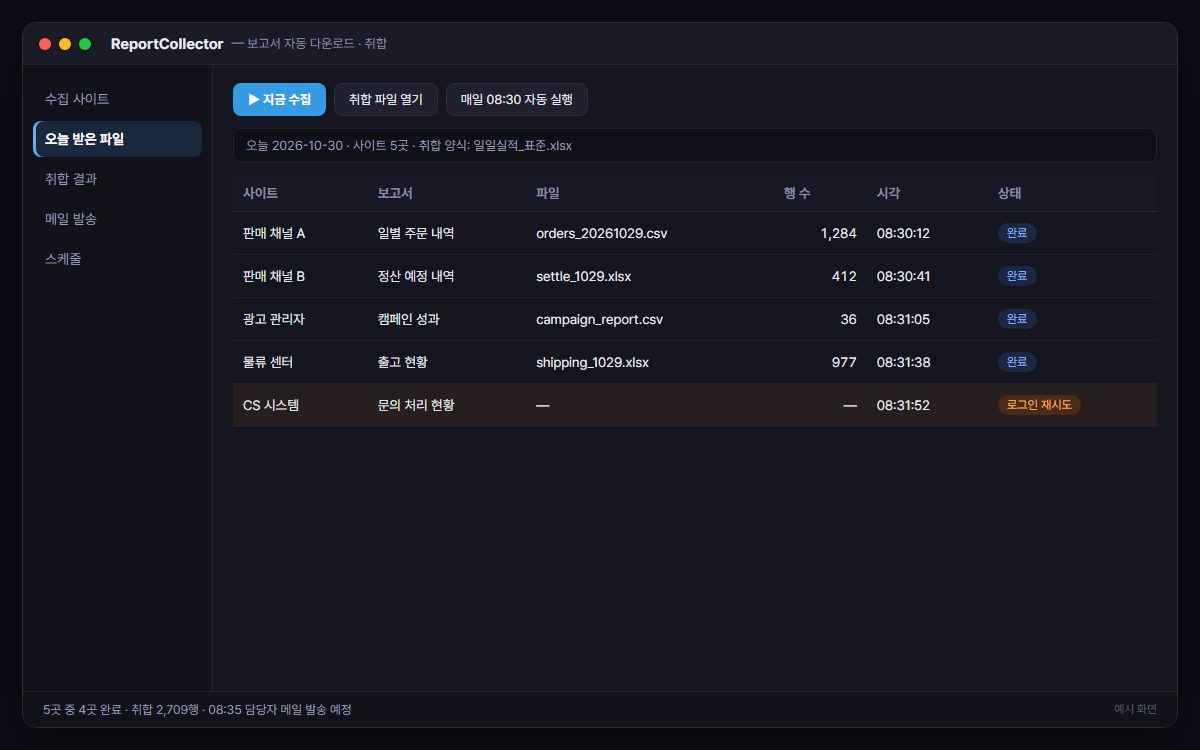Viewport: 1200px width, 750px height.
Task: Click the 행 수 column header
Action: 797,193
